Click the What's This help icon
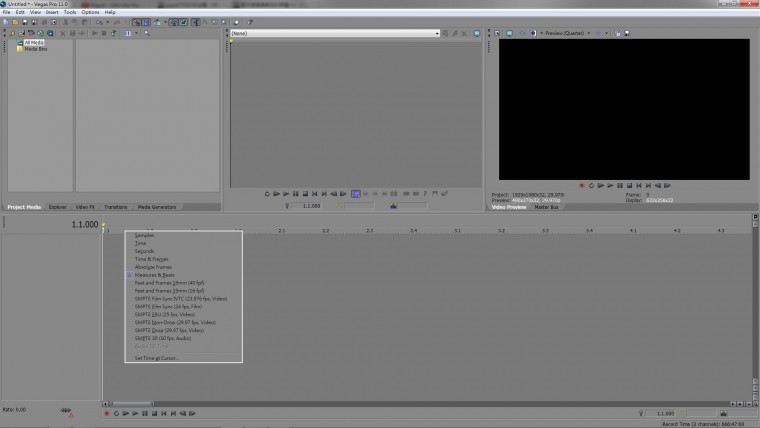Image resolution: width=760 pixels, height=428 pixels. (250, 22)
